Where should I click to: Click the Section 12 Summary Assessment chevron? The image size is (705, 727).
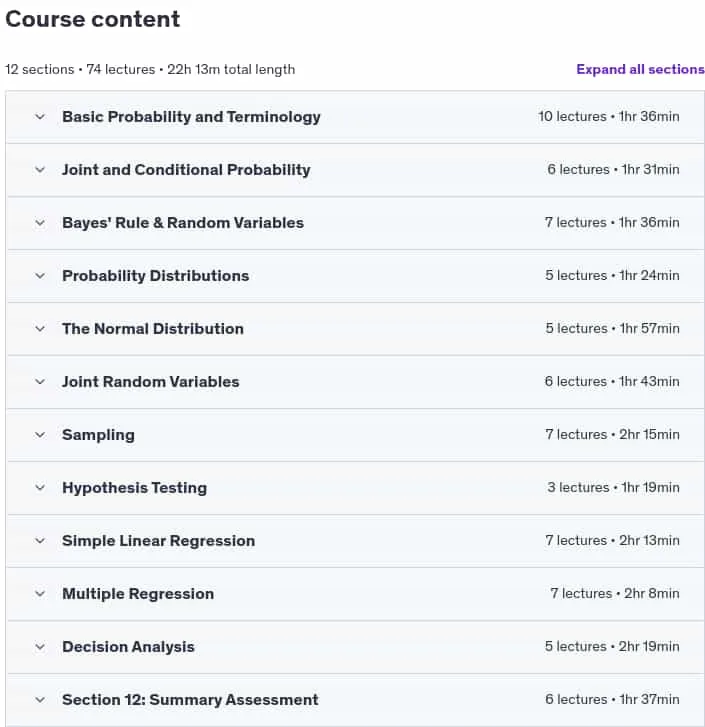(x=40, y=699)
